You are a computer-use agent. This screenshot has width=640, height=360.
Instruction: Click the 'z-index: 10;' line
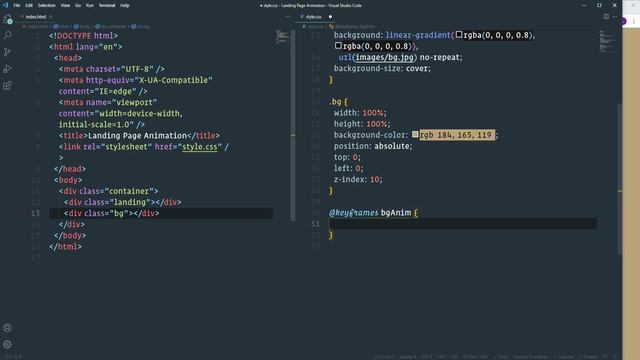(358, 180)
